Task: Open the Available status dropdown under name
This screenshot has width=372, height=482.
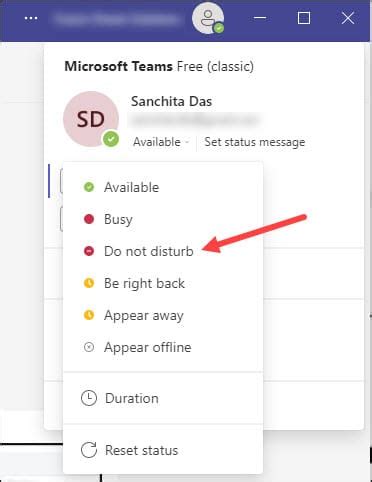Action: 161,142
